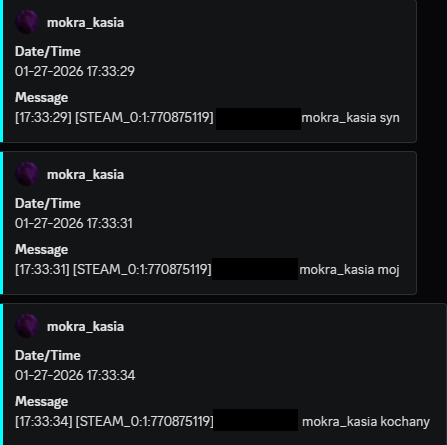Click the avatar in the 17:33:34 embed
Image resolution: width=447 pixels, height=445 pixels.
coord(27,326)
